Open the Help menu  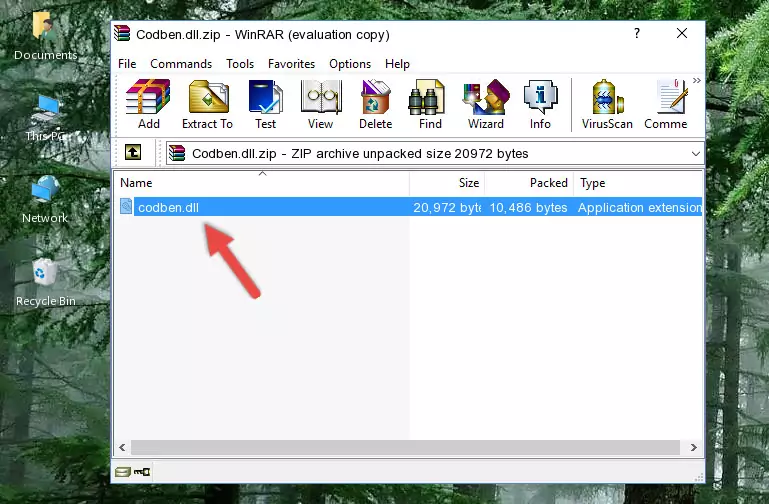coord(397,64)
